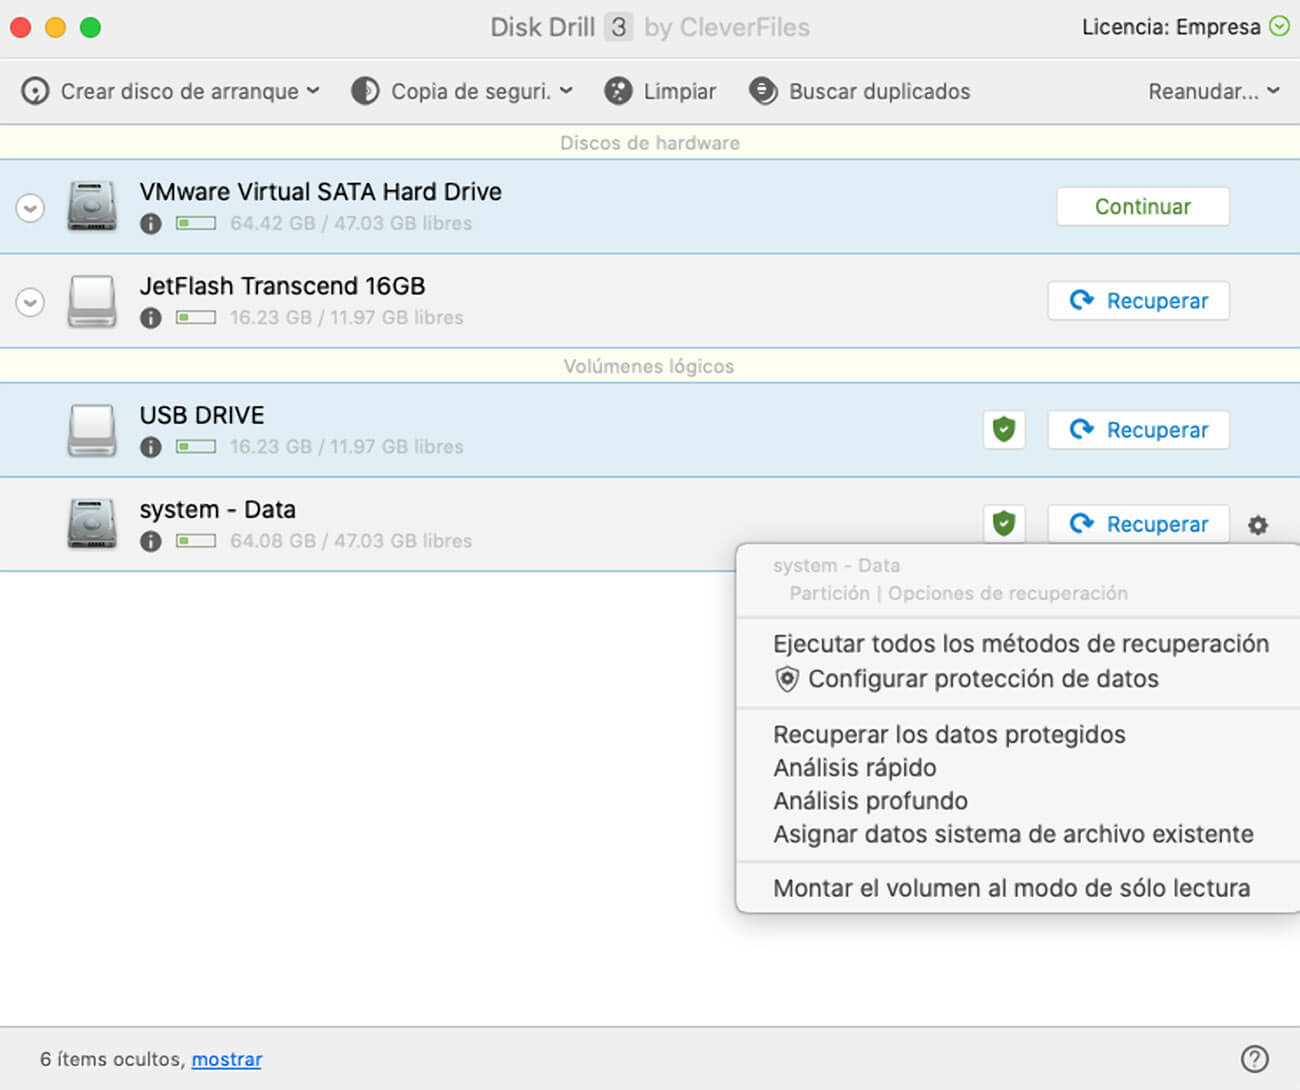Select JetFlash Transcend 16GB name
Image resolution: width=1300 pixels, height=1090 pixels.
coord(282,286)
